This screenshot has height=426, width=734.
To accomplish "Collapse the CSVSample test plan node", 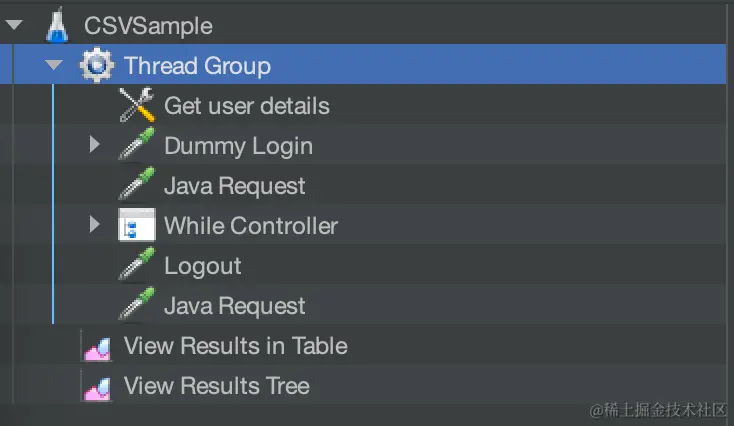I will pyautogui.click(x=15, y=26).
